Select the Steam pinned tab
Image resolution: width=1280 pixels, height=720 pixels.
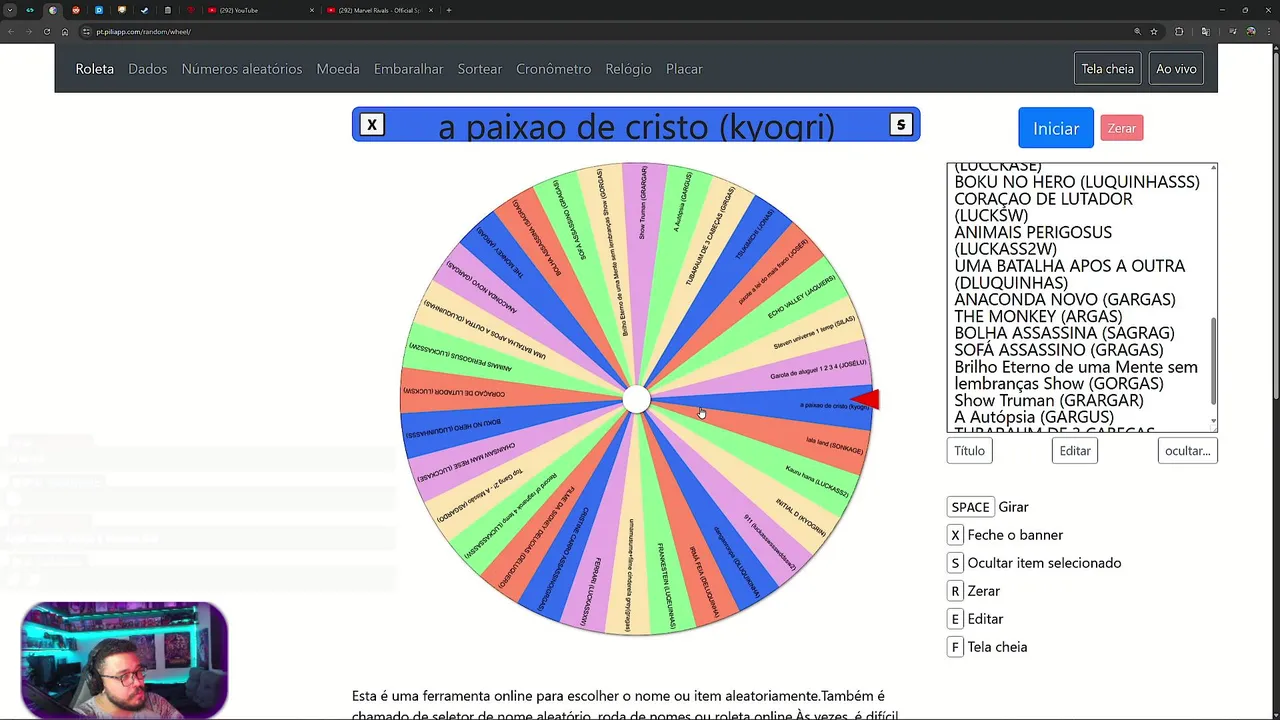point(145,10)
